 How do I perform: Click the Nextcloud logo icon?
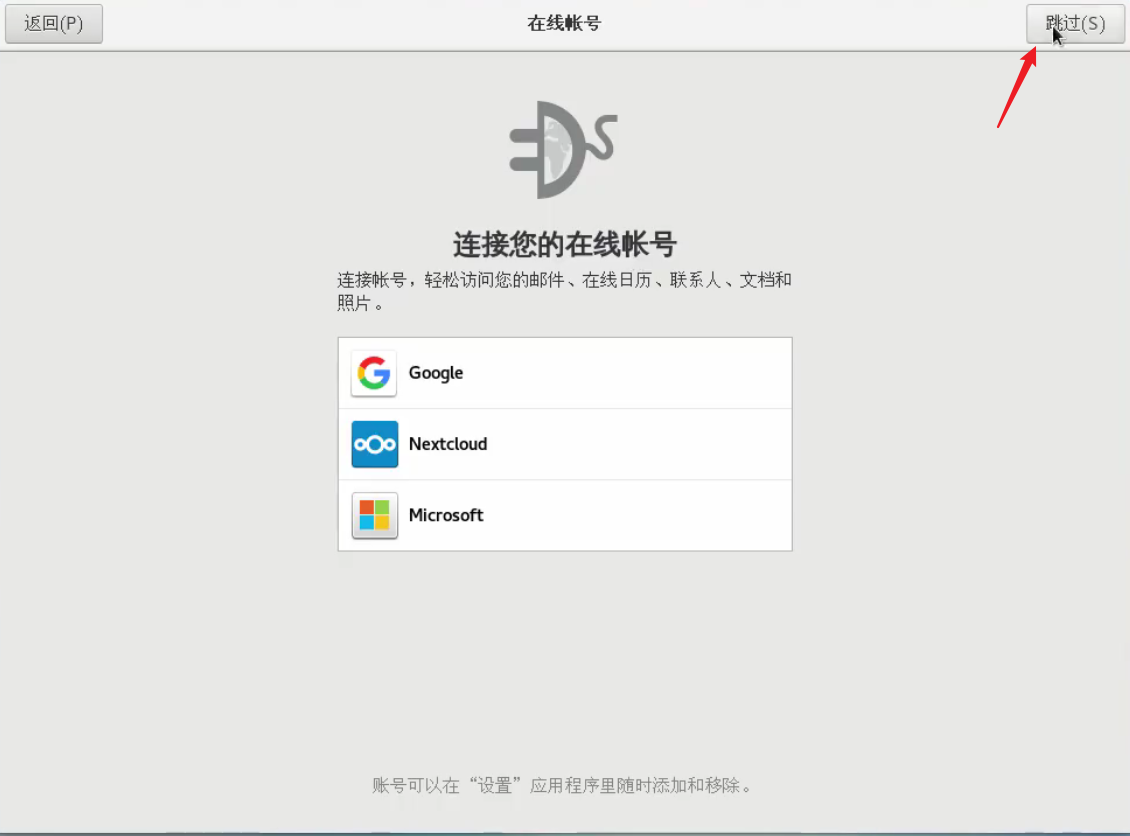pos(374,444)
